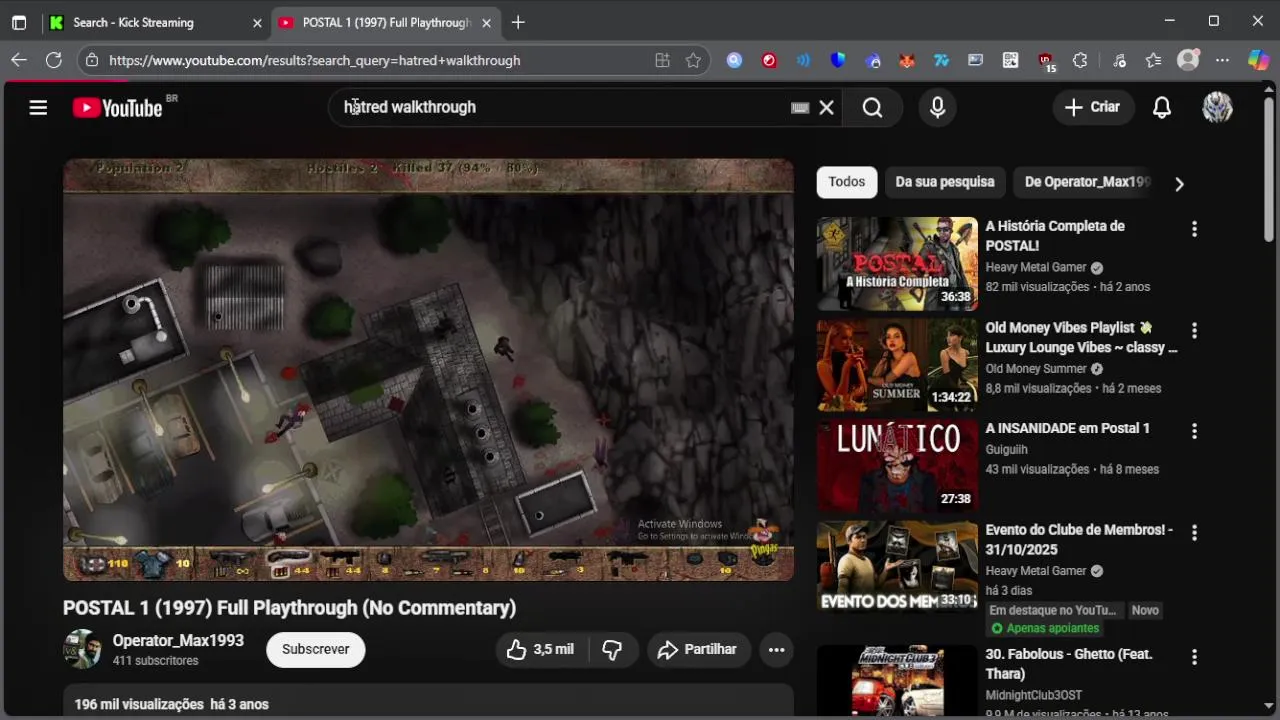Share the video using Partilhar
The height and width of the screenshot is (720, 1280).
coord(697,649)
